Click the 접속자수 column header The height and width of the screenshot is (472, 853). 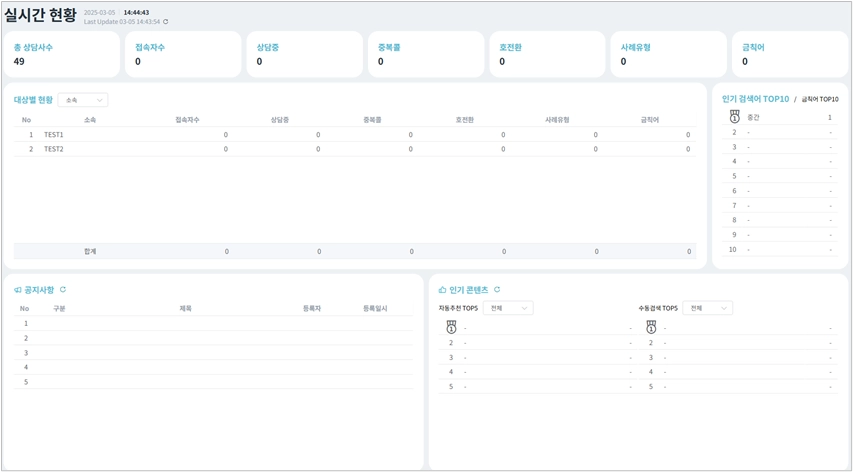coord(187,120)
